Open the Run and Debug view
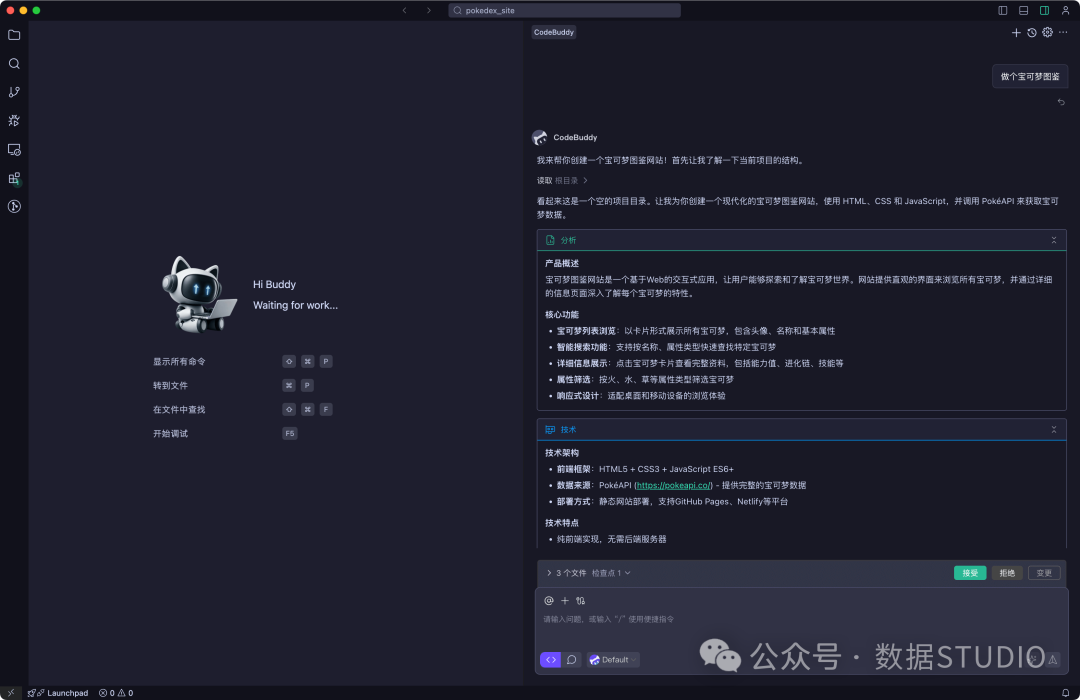This screenshot has width=1080, height=700. coord(14,121)
